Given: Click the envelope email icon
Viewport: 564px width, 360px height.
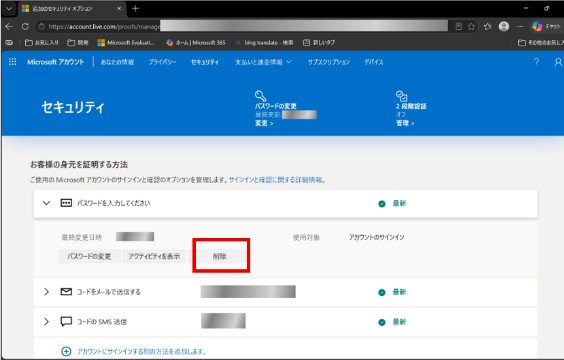Looking at the screenshot, I should coord(66,292).
